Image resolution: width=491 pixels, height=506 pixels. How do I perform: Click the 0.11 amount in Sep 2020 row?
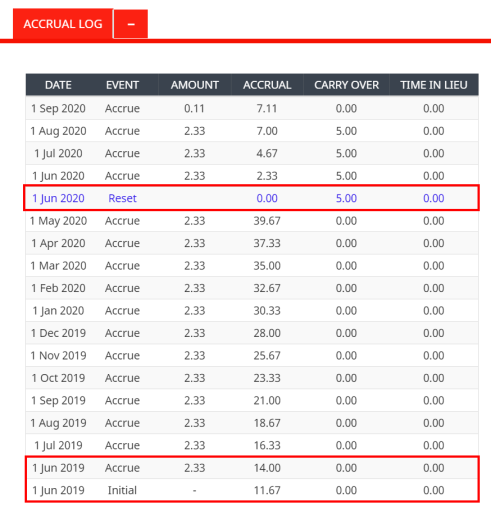click(x=194, y=109)
